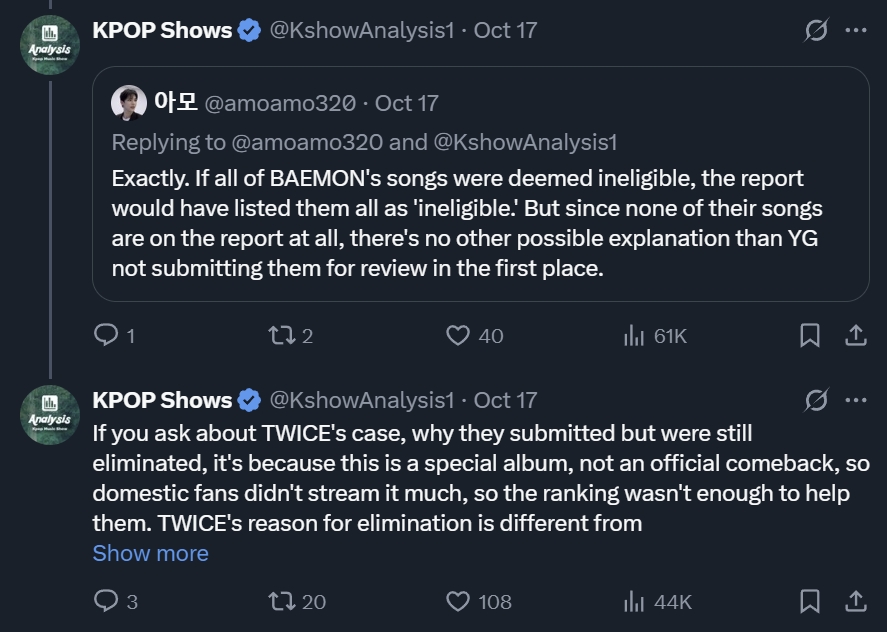
Task: View analytics for the 44K views tweet
Action: click(634, 601)
